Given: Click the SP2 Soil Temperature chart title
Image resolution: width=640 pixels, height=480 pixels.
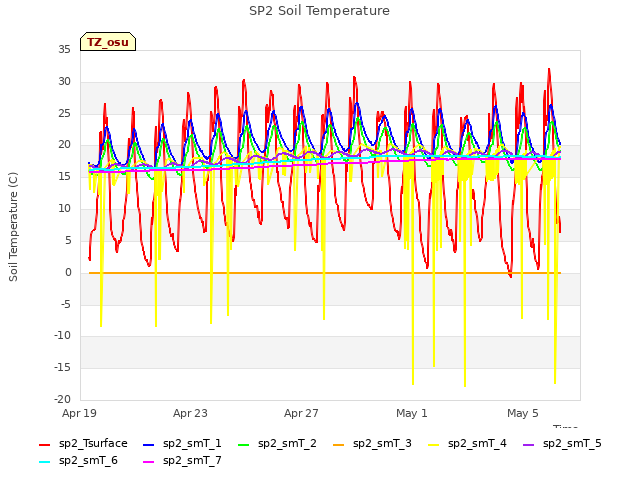Looking at the screenshot, I should pyautogui.click(x=320, y=11).
